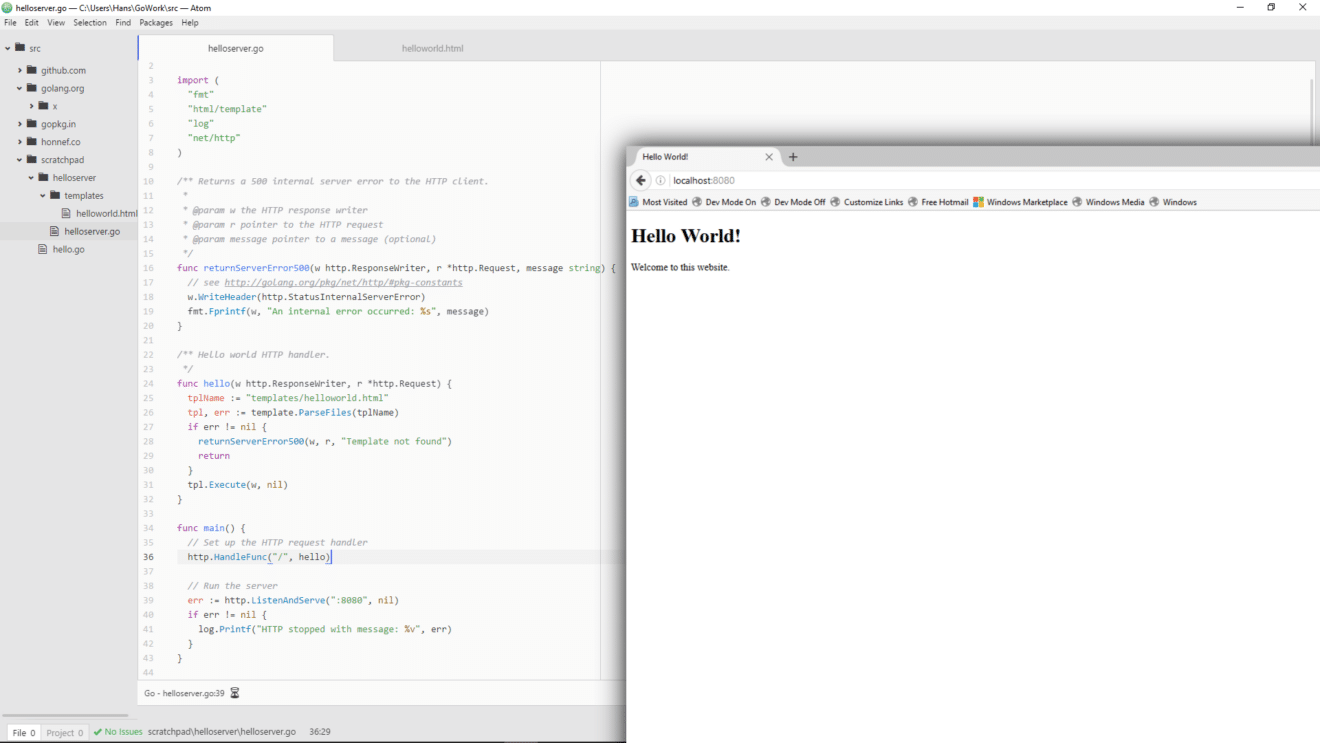Click the file icon of helloworld.html in tree
Viewport: 1320px width, 743px height.
pos(67,213)
